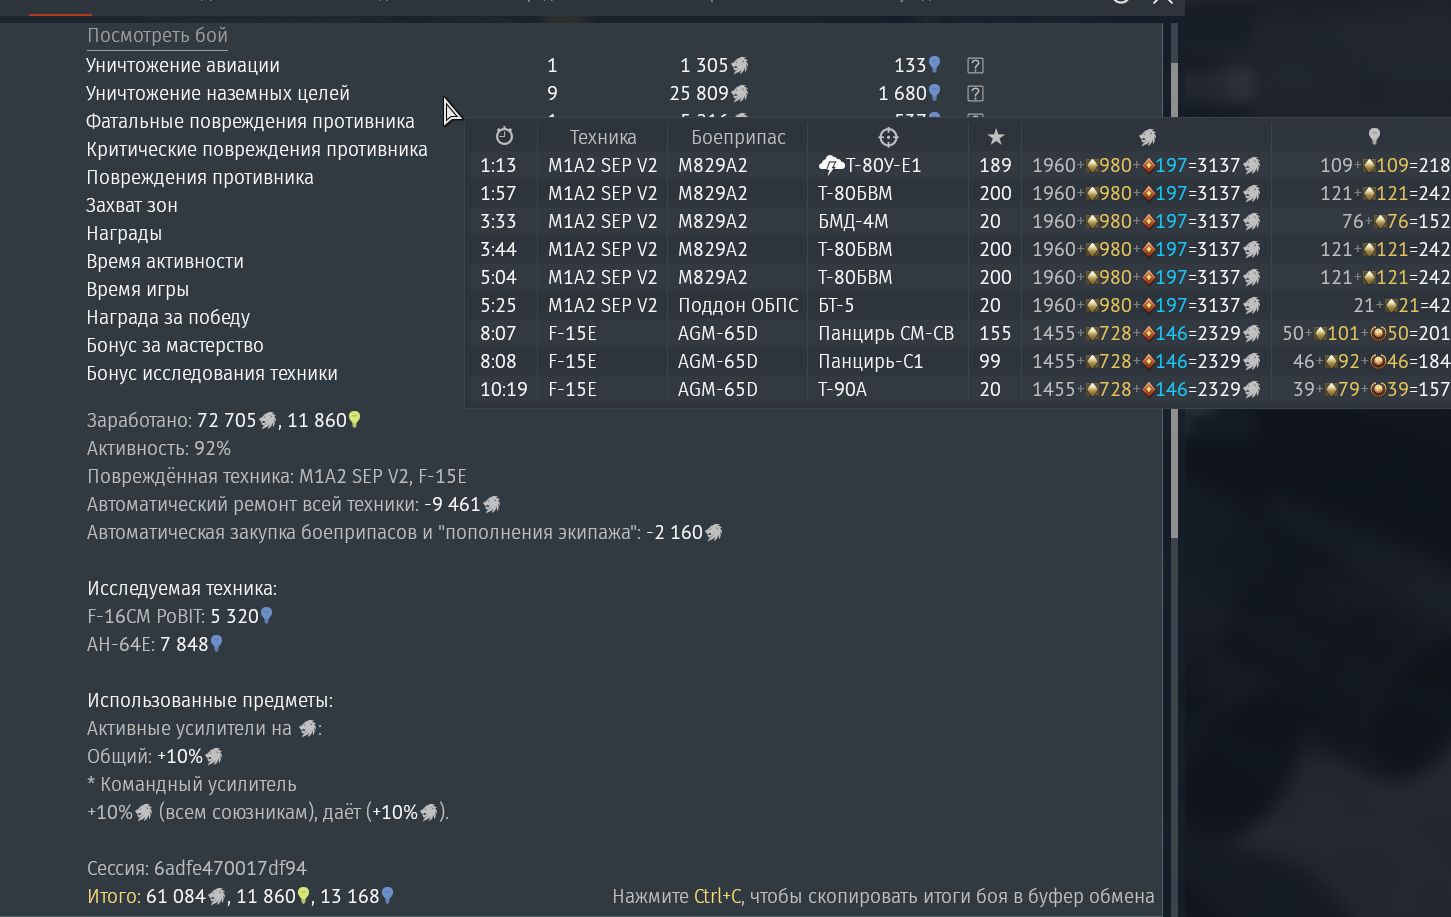This screenshot has height=917, width=1451.
Task: Click the БТ-5 kill entry at 5:25
Action: click(960, 306)
